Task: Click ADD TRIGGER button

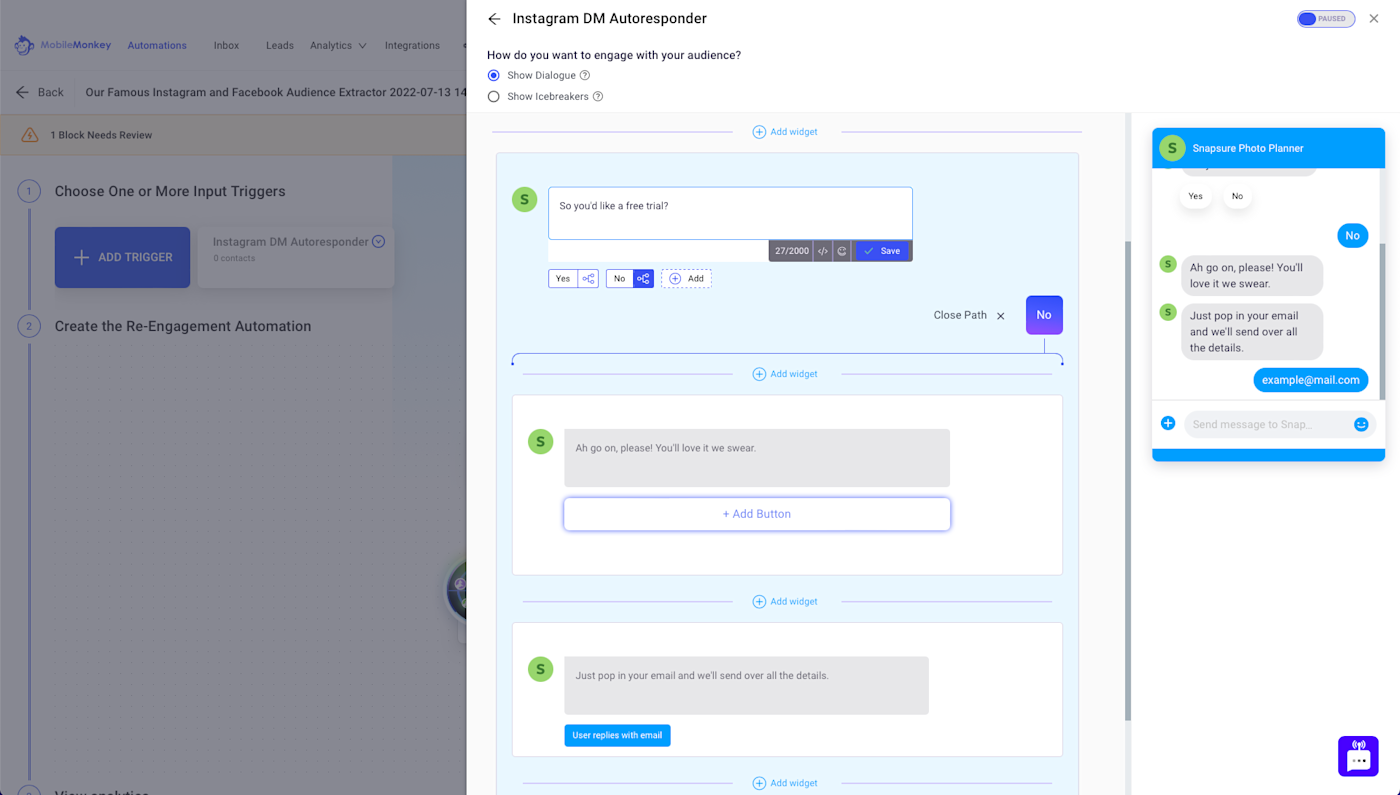Action: 122,257
